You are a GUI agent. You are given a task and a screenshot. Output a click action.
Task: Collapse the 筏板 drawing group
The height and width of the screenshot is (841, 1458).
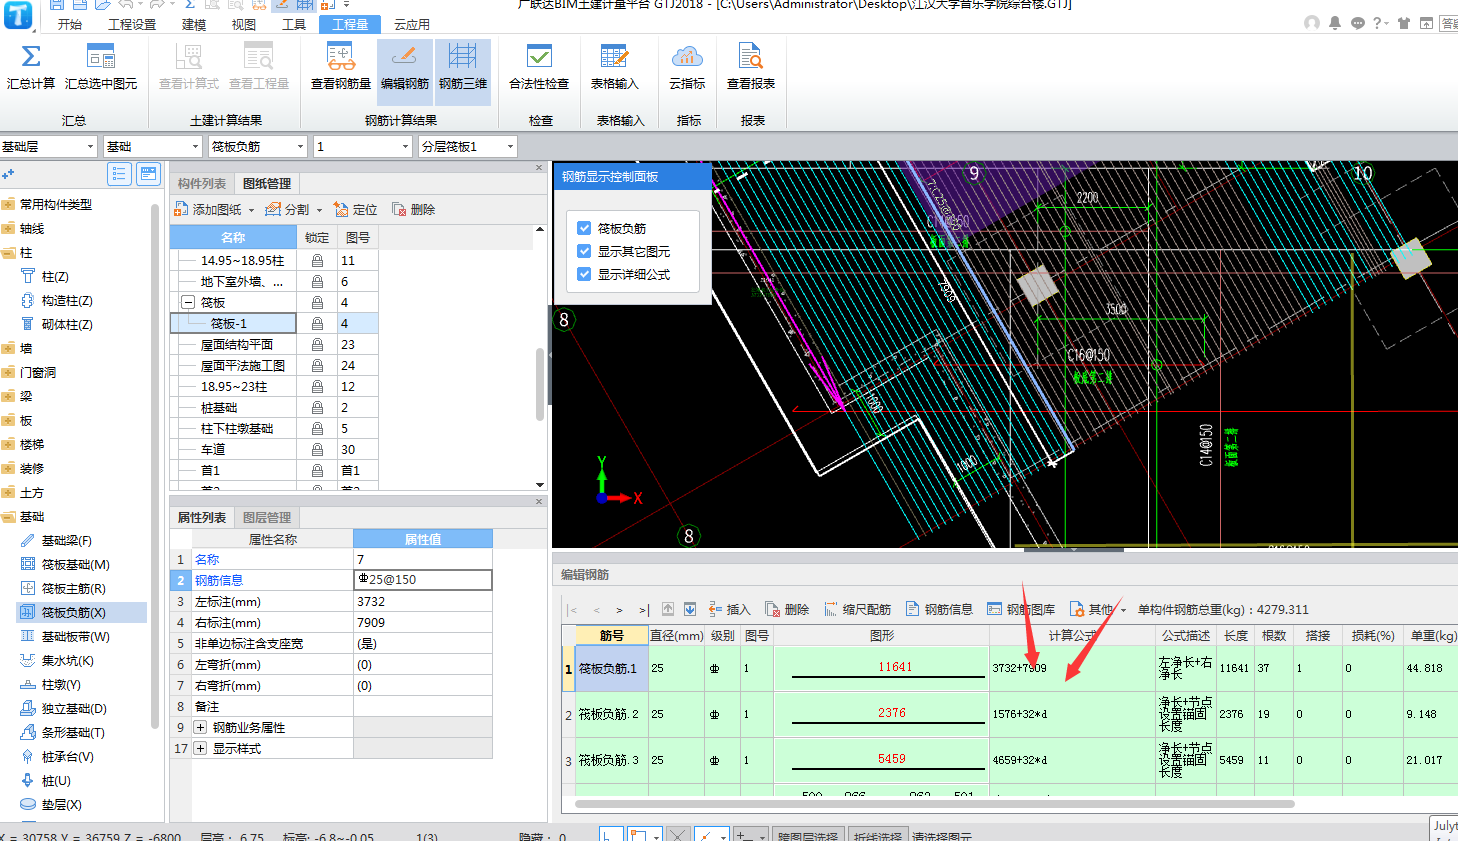point(187,302)
